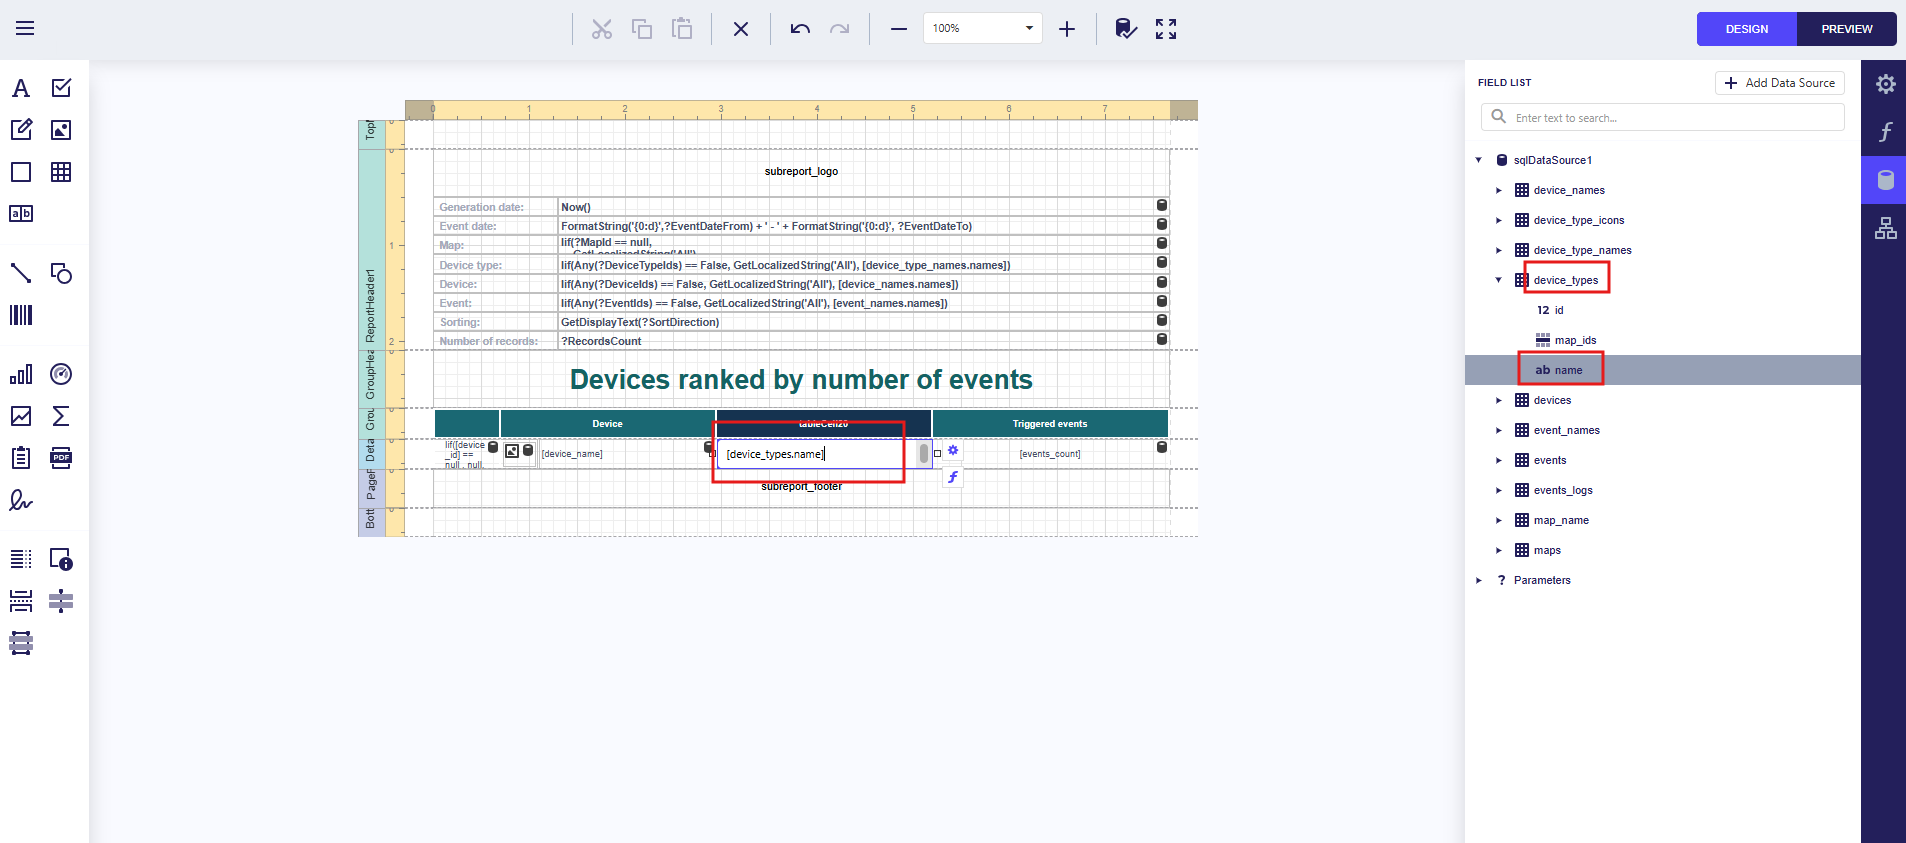
Task: Select the Bar Code tool
Action: [21, 315]
